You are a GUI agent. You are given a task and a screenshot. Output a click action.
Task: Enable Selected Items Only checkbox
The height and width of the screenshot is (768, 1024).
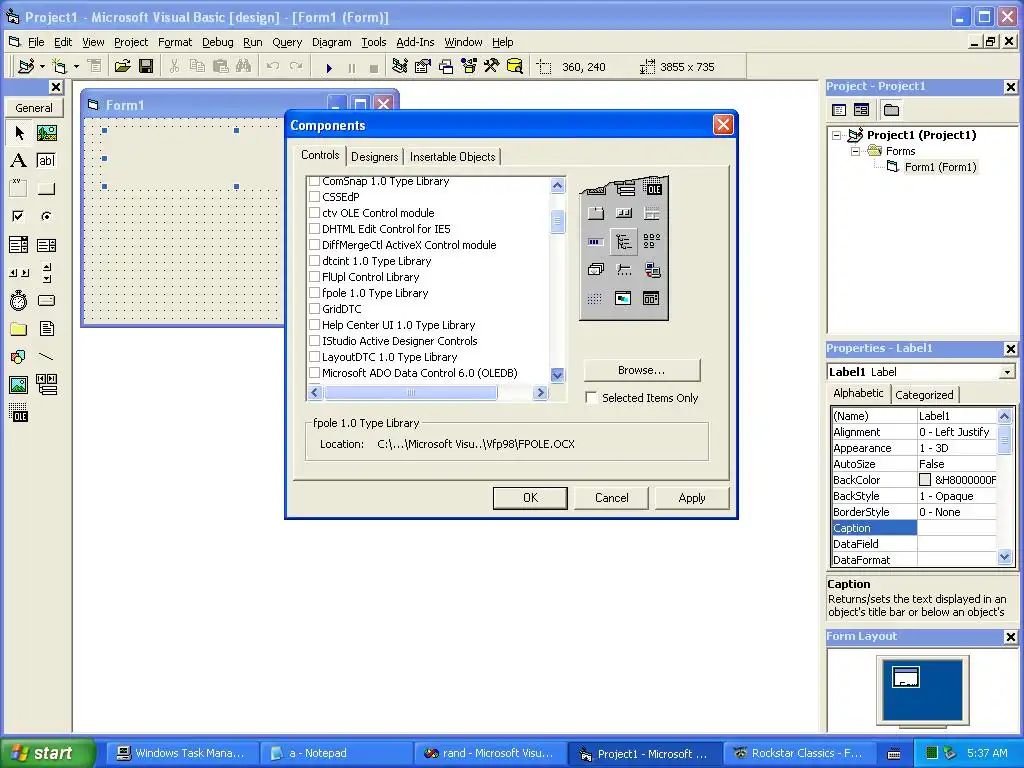click(x=591, y=398)
